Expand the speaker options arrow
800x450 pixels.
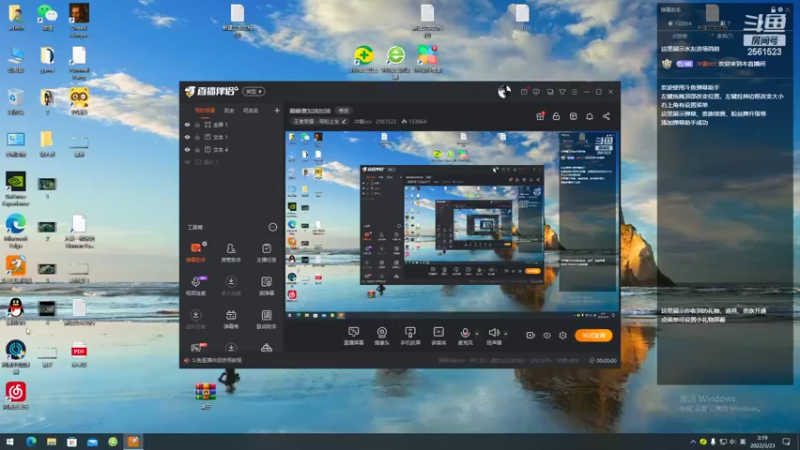[x=506, y=334]
